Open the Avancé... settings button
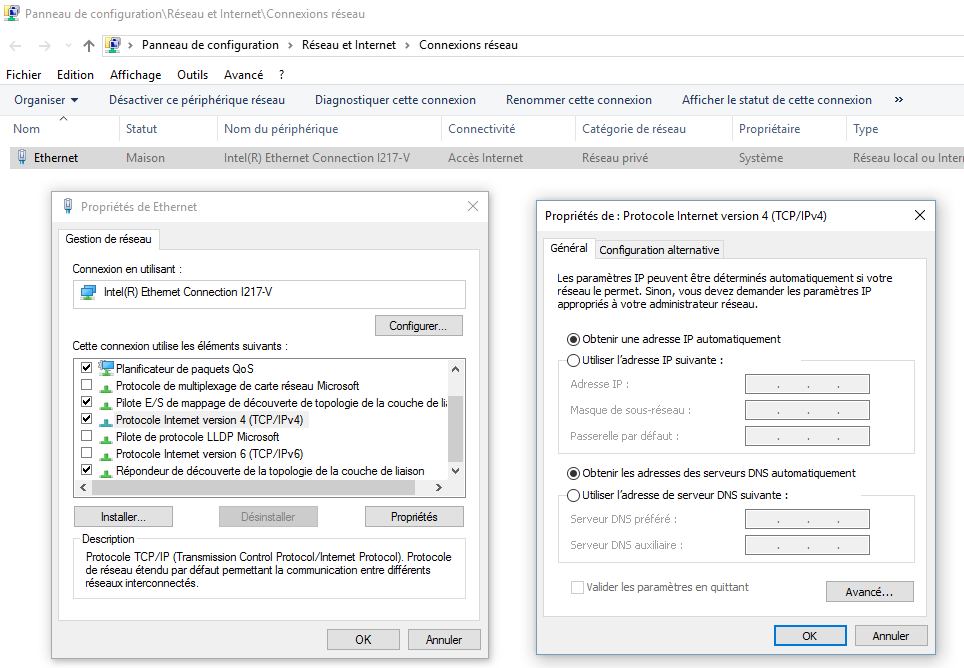Viewport: 964px width, 668px height. (871, 592)
